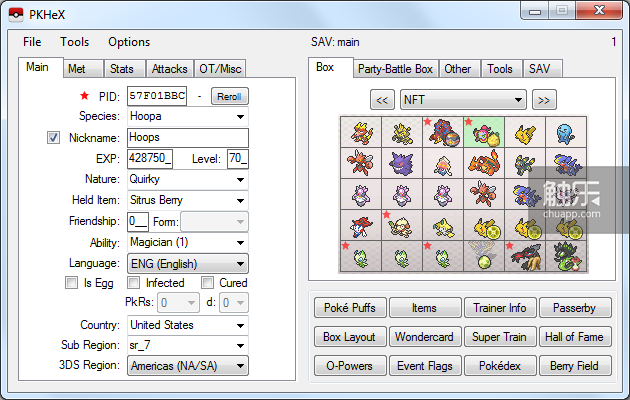Viewport: 630px width, 400px height.
Task: Click the highlighted Hoopa box slot
Action: [484, 132]
